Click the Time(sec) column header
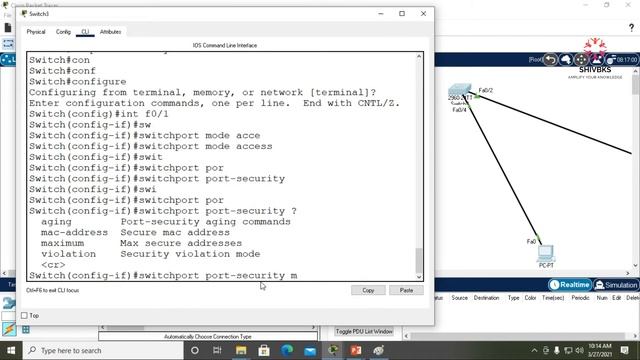640x360 pixels. click(x=553, y=298)
